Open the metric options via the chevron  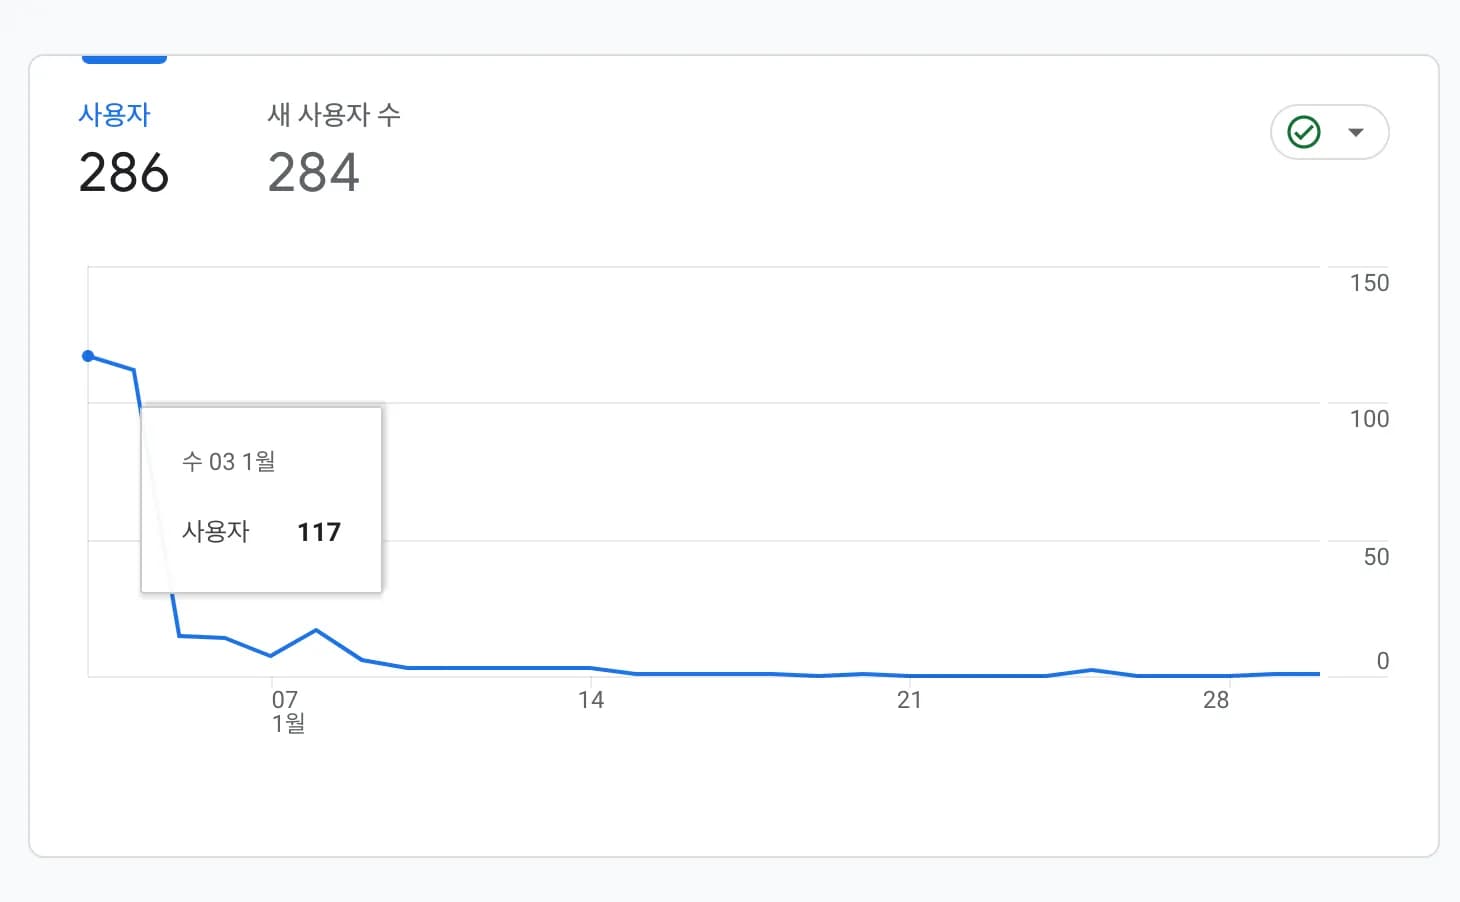point(1356,131)
